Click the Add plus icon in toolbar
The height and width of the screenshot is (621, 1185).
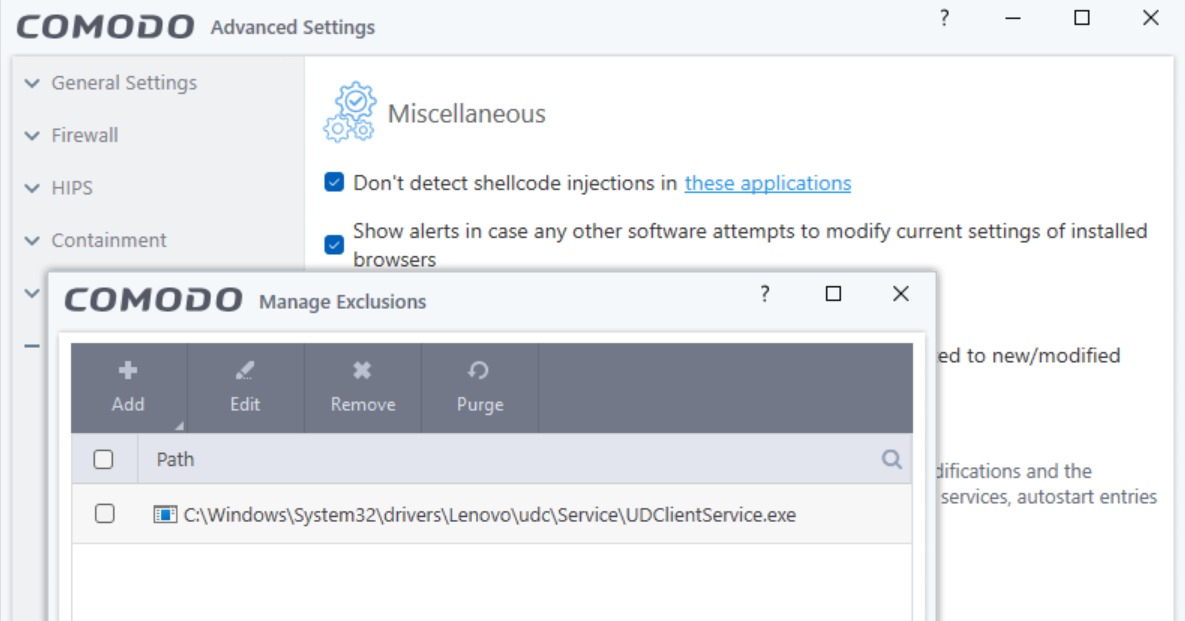(x=128, y=371)
